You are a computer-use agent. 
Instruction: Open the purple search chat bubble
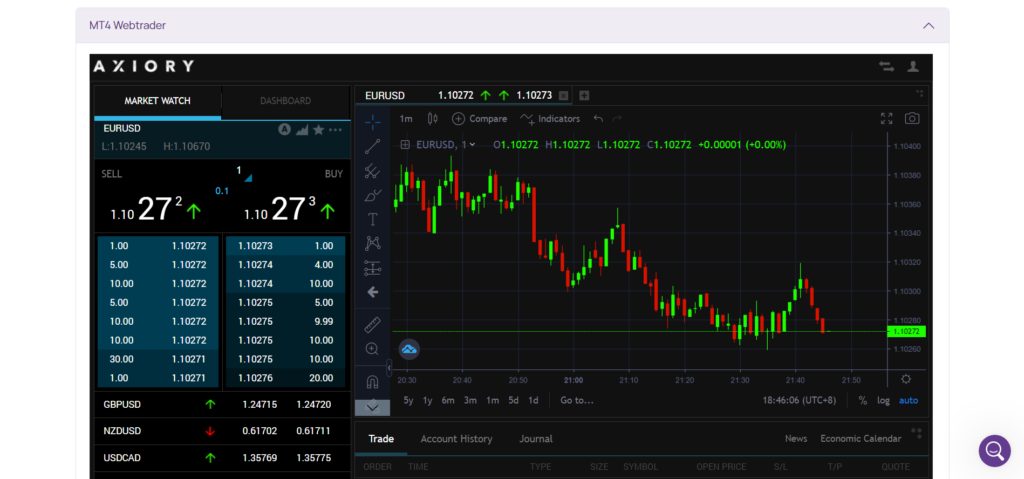(994, 450)
